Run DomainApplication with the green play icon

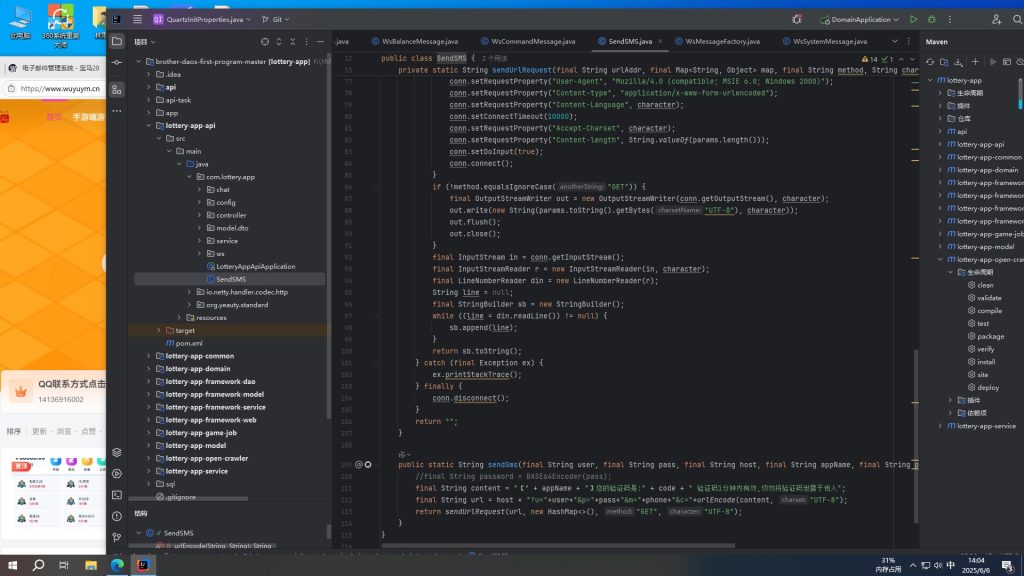tap(914, 20)
